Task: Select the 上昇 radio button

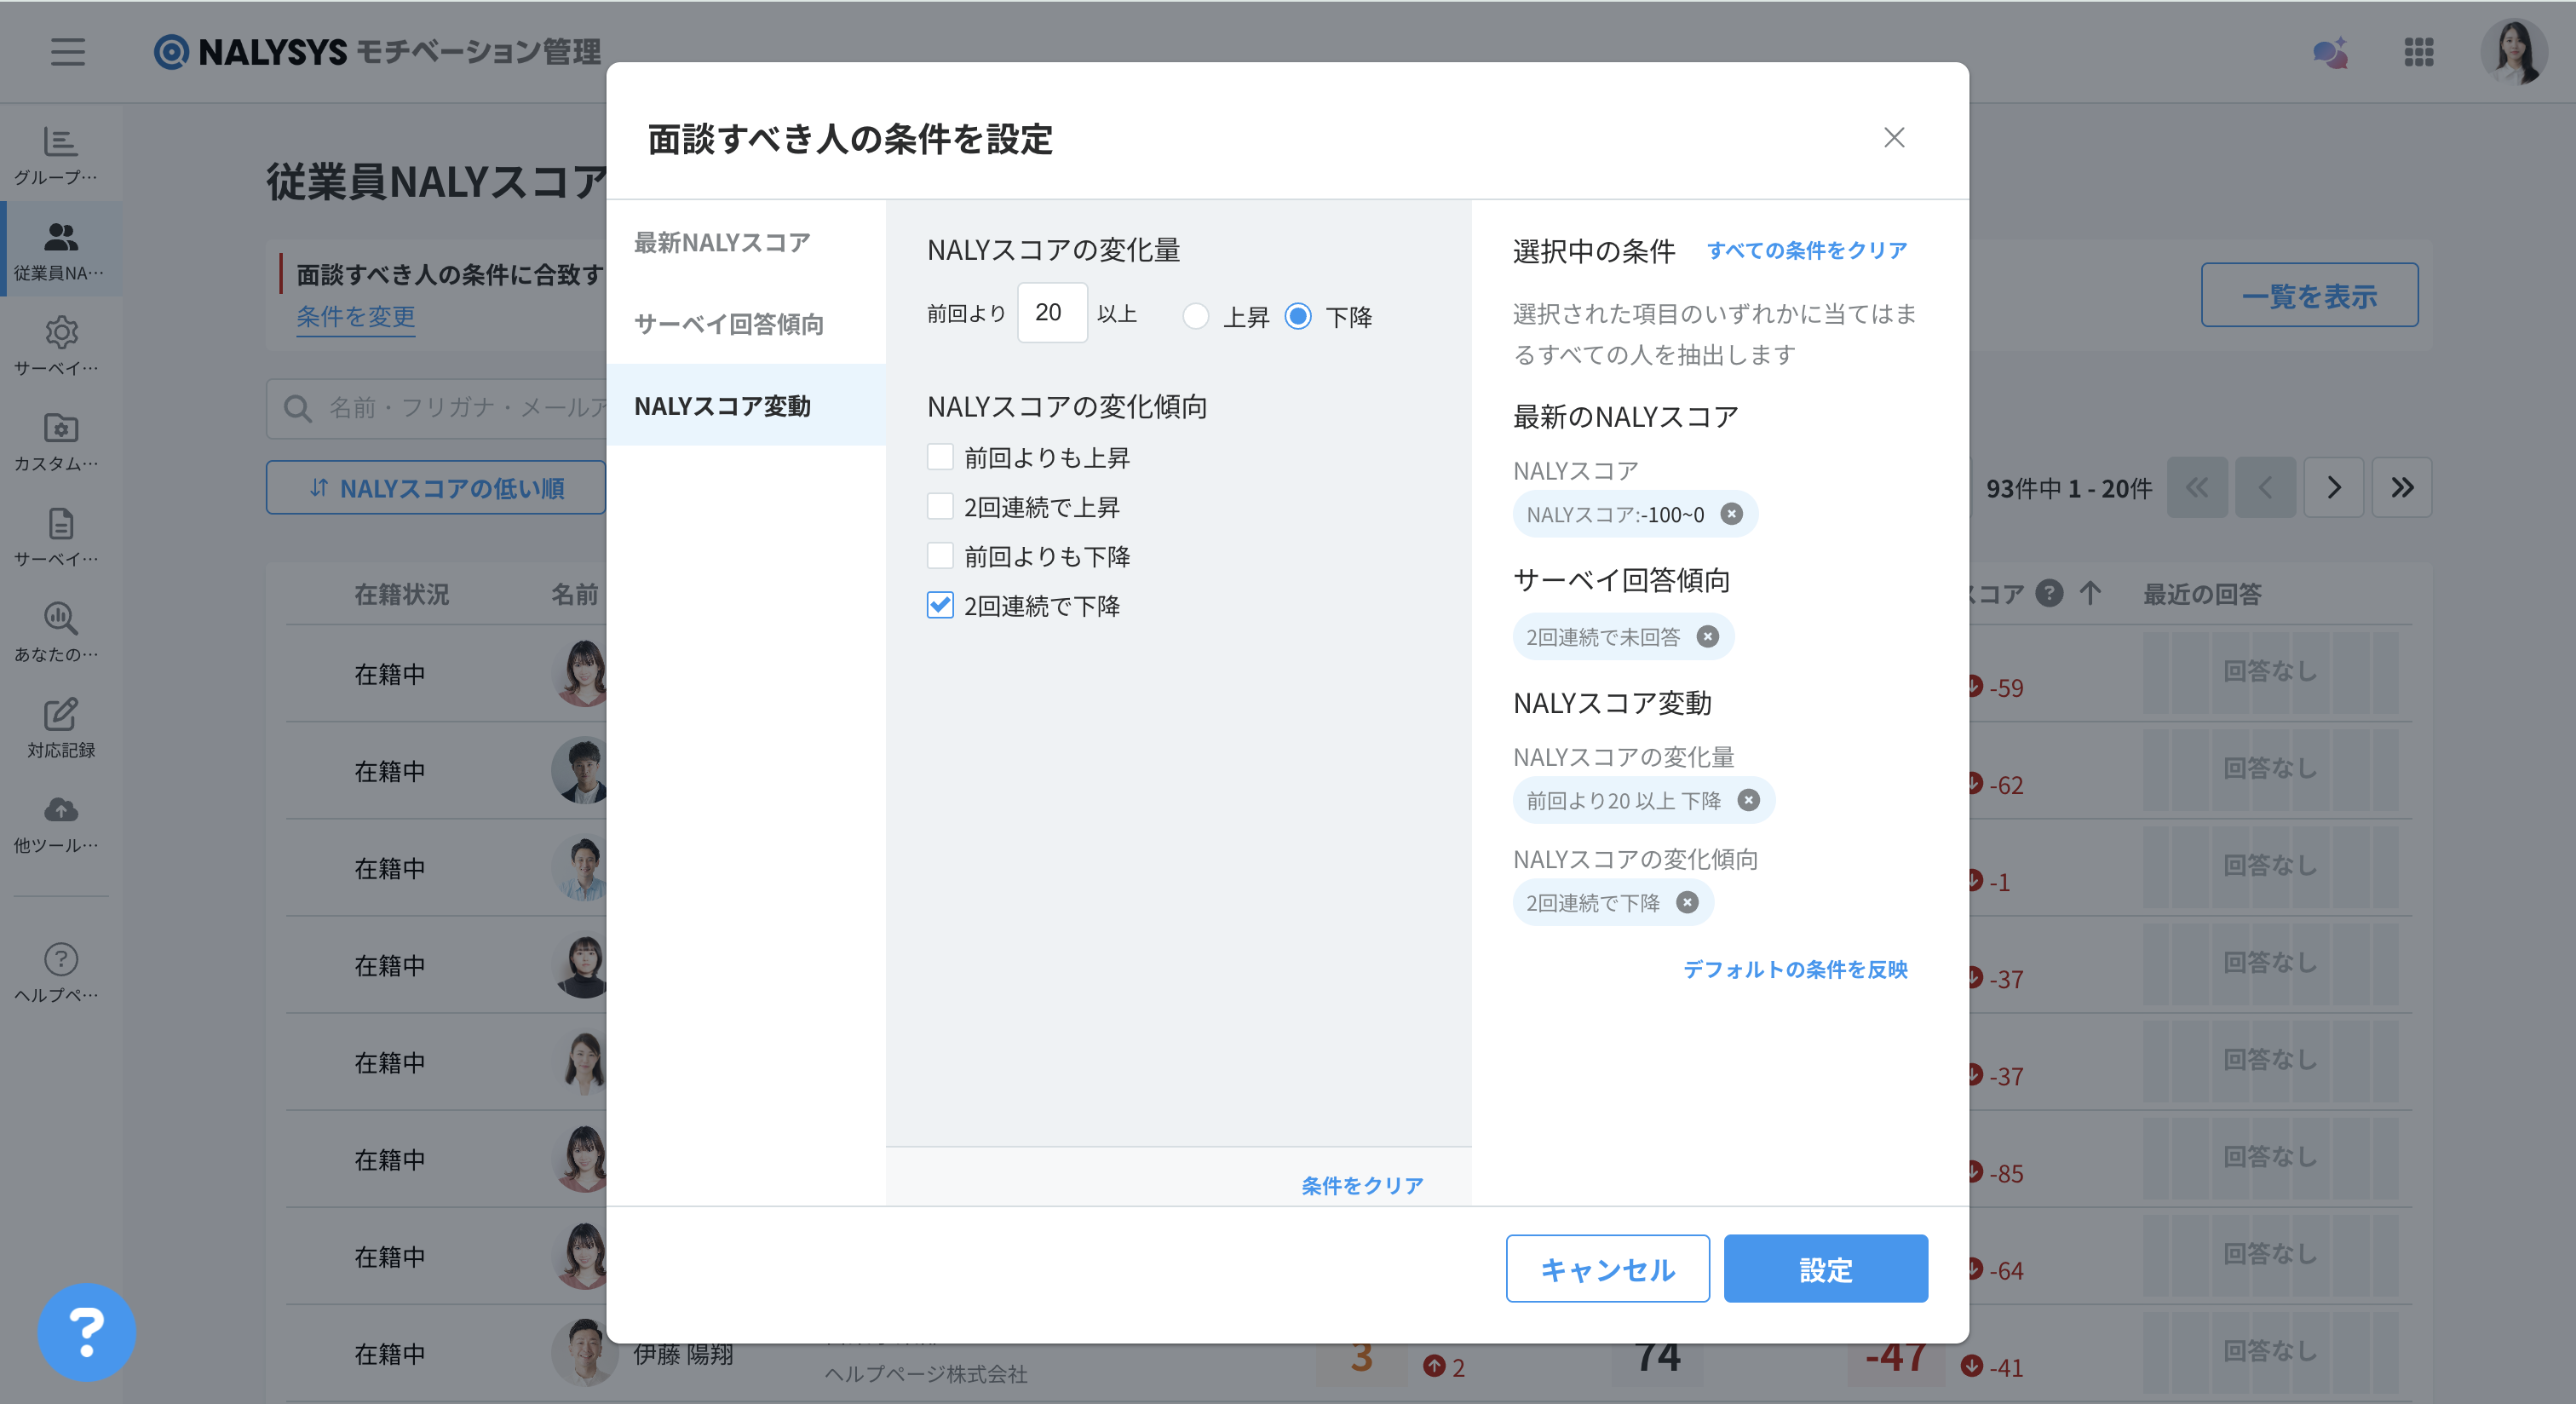Action: point(1196,317)
